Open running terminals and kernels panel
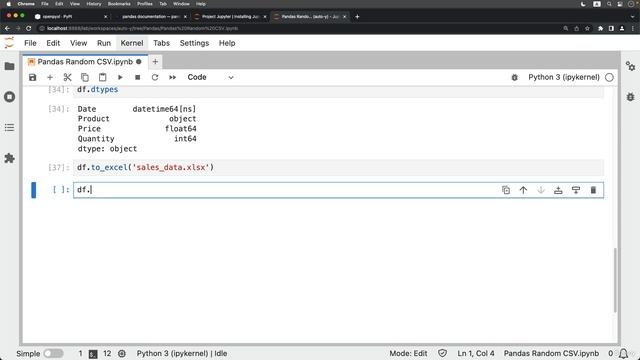Screen dimensions: 640x360 9,97
